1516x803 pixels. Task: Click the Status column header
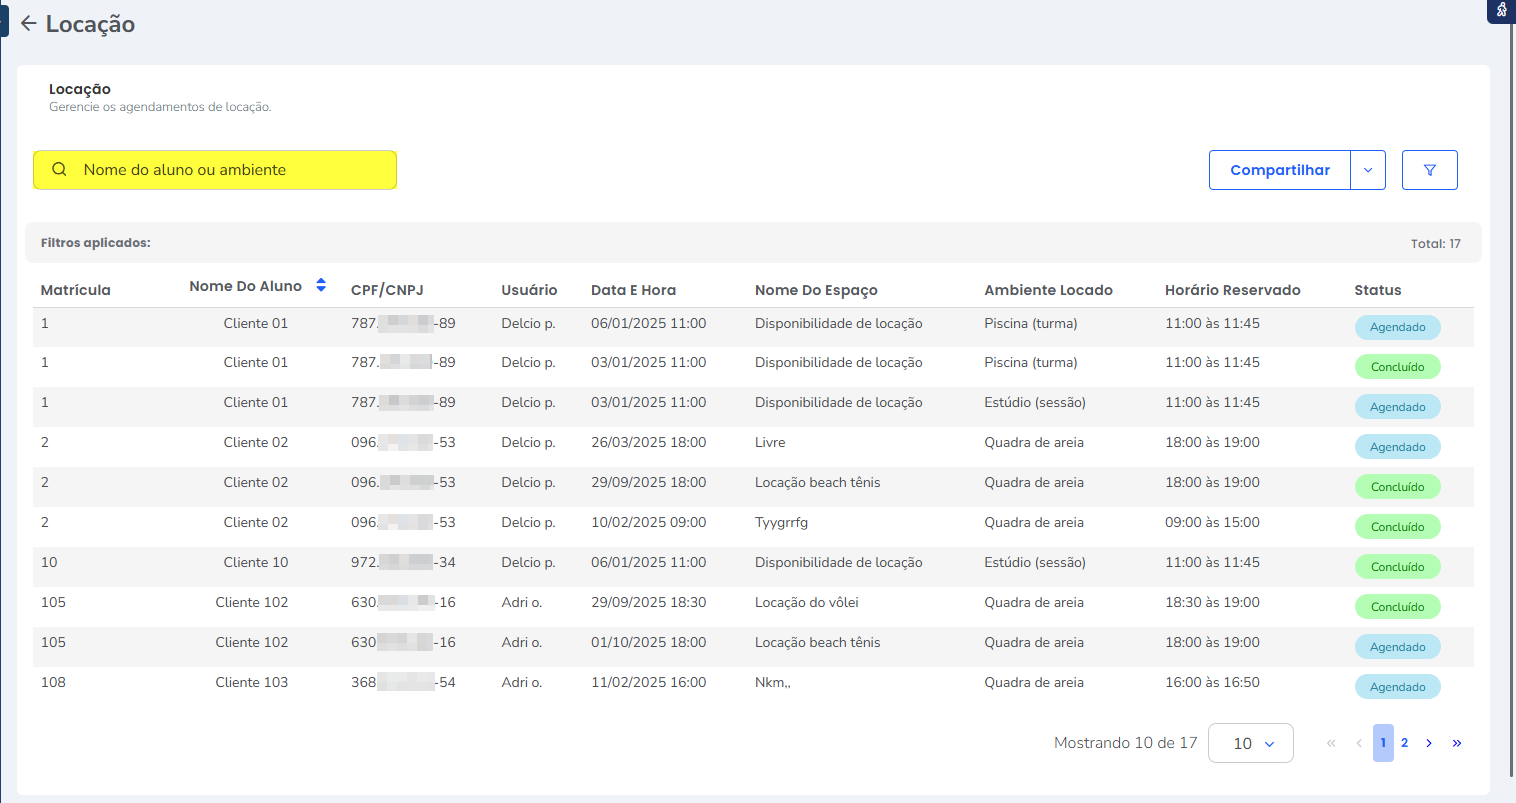coord(1377,290)
